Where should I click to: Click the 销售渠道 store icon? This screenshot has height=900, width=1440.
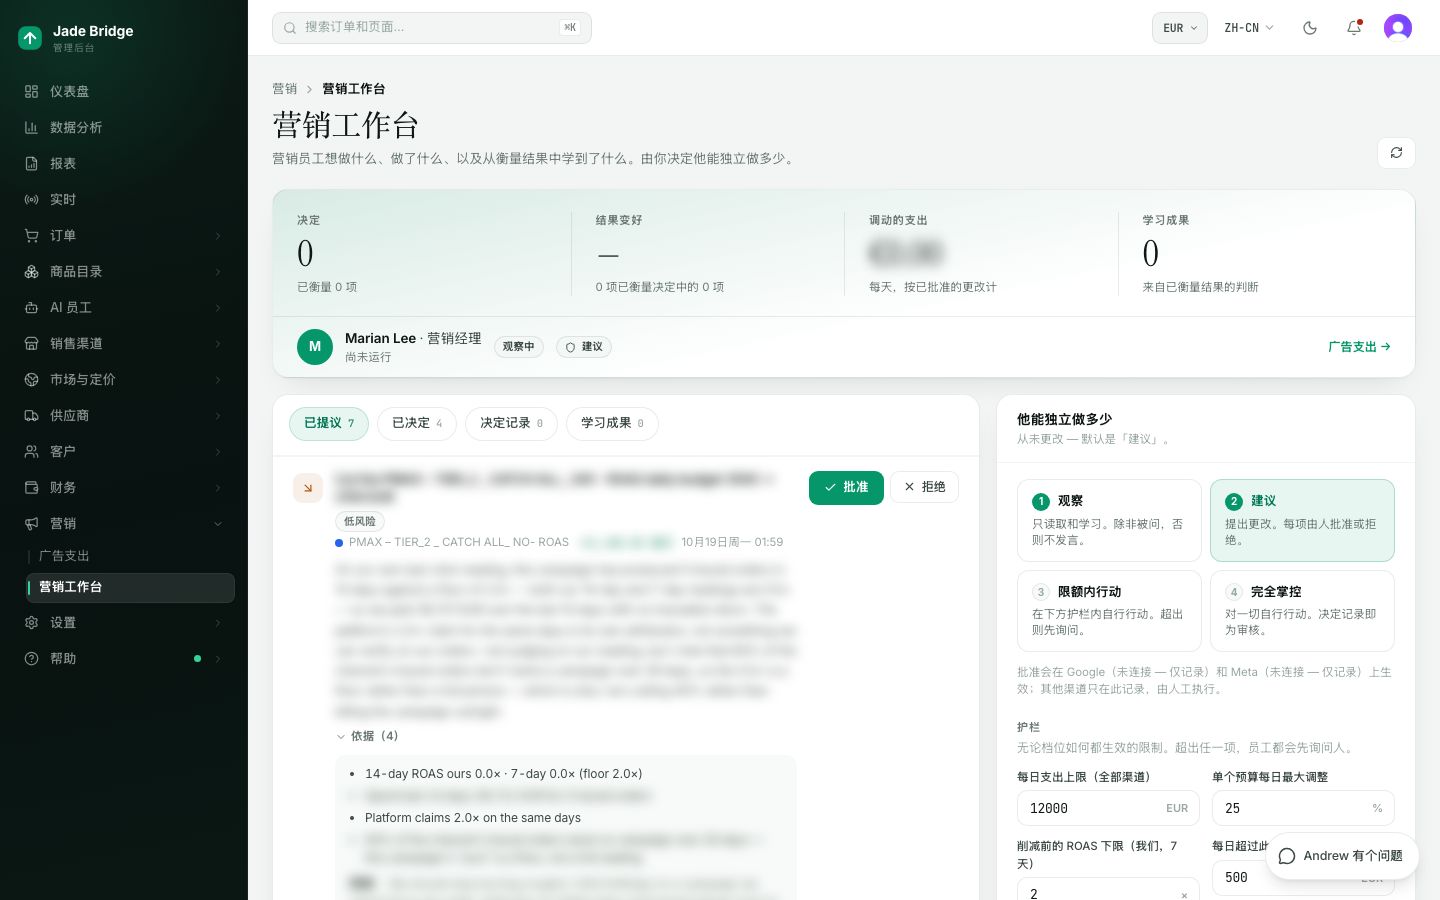point(31,343)
